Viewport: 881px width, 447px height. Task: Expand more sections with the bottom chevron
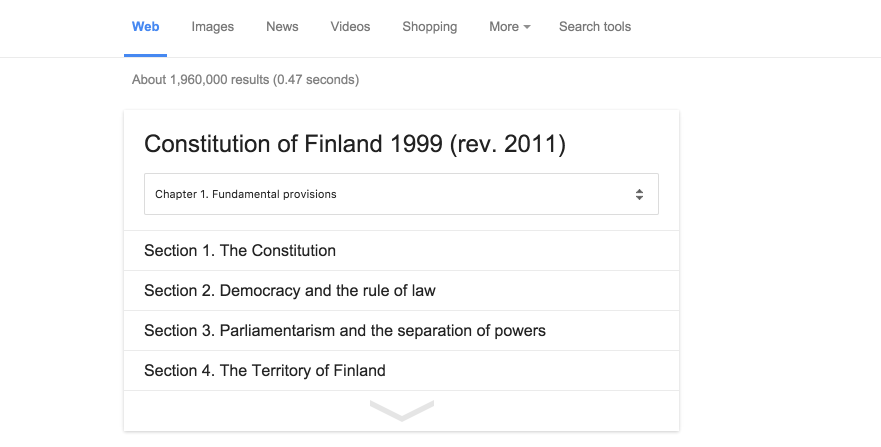pos(401,410)
